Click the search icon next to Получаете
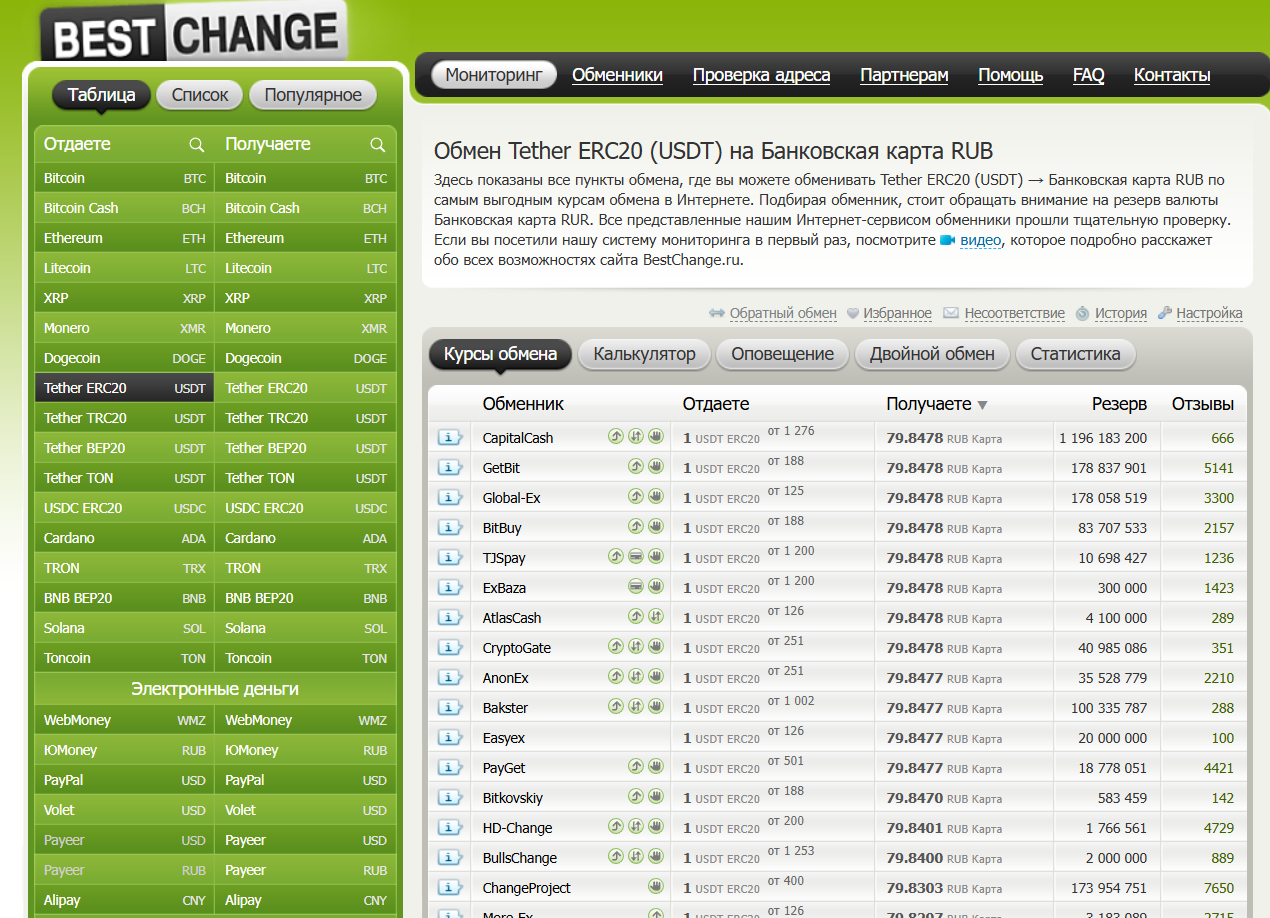Image resolution: width=1270 pixels, height=918 pixels. tap(377, 145)
